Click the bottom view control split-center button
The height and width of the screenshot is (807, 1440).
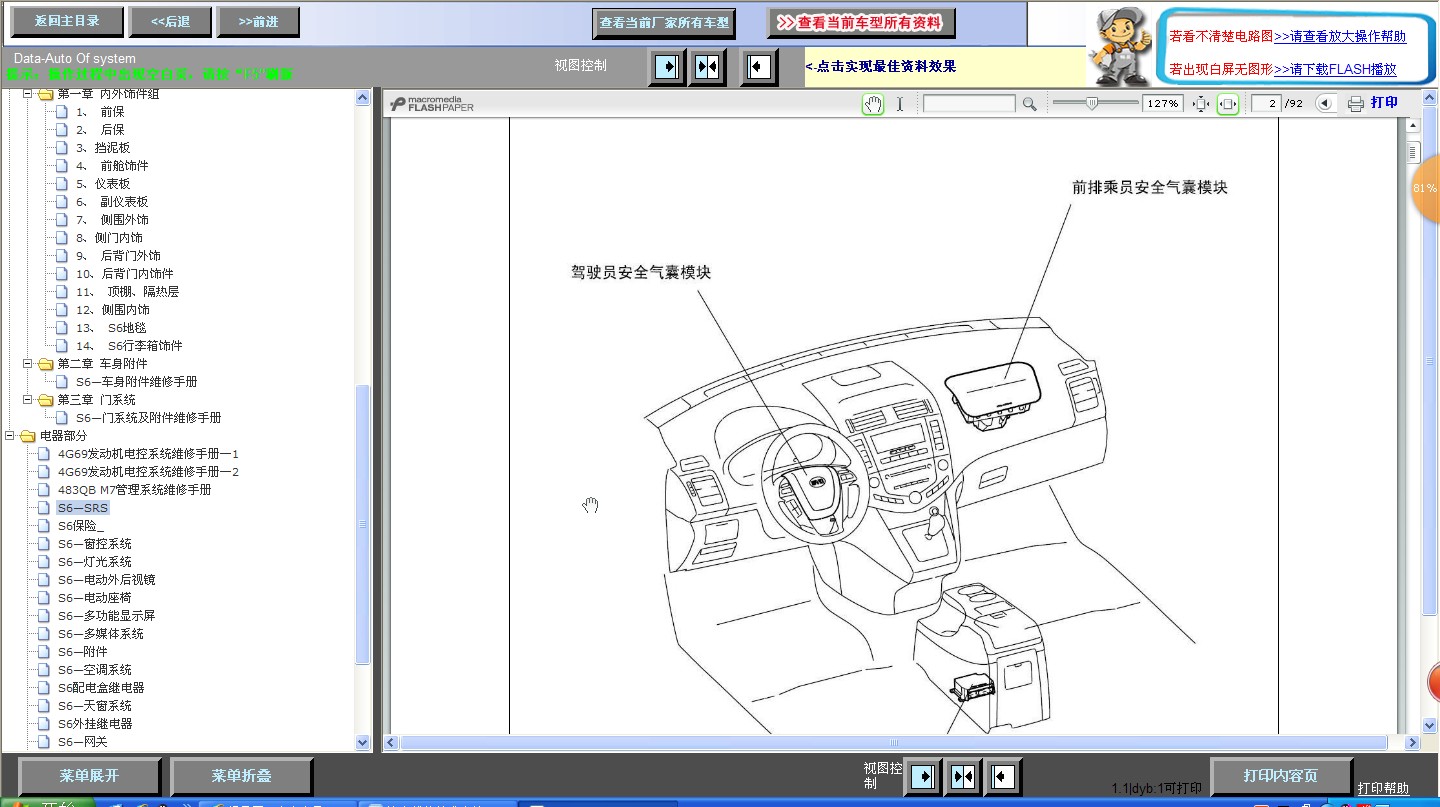963,776
